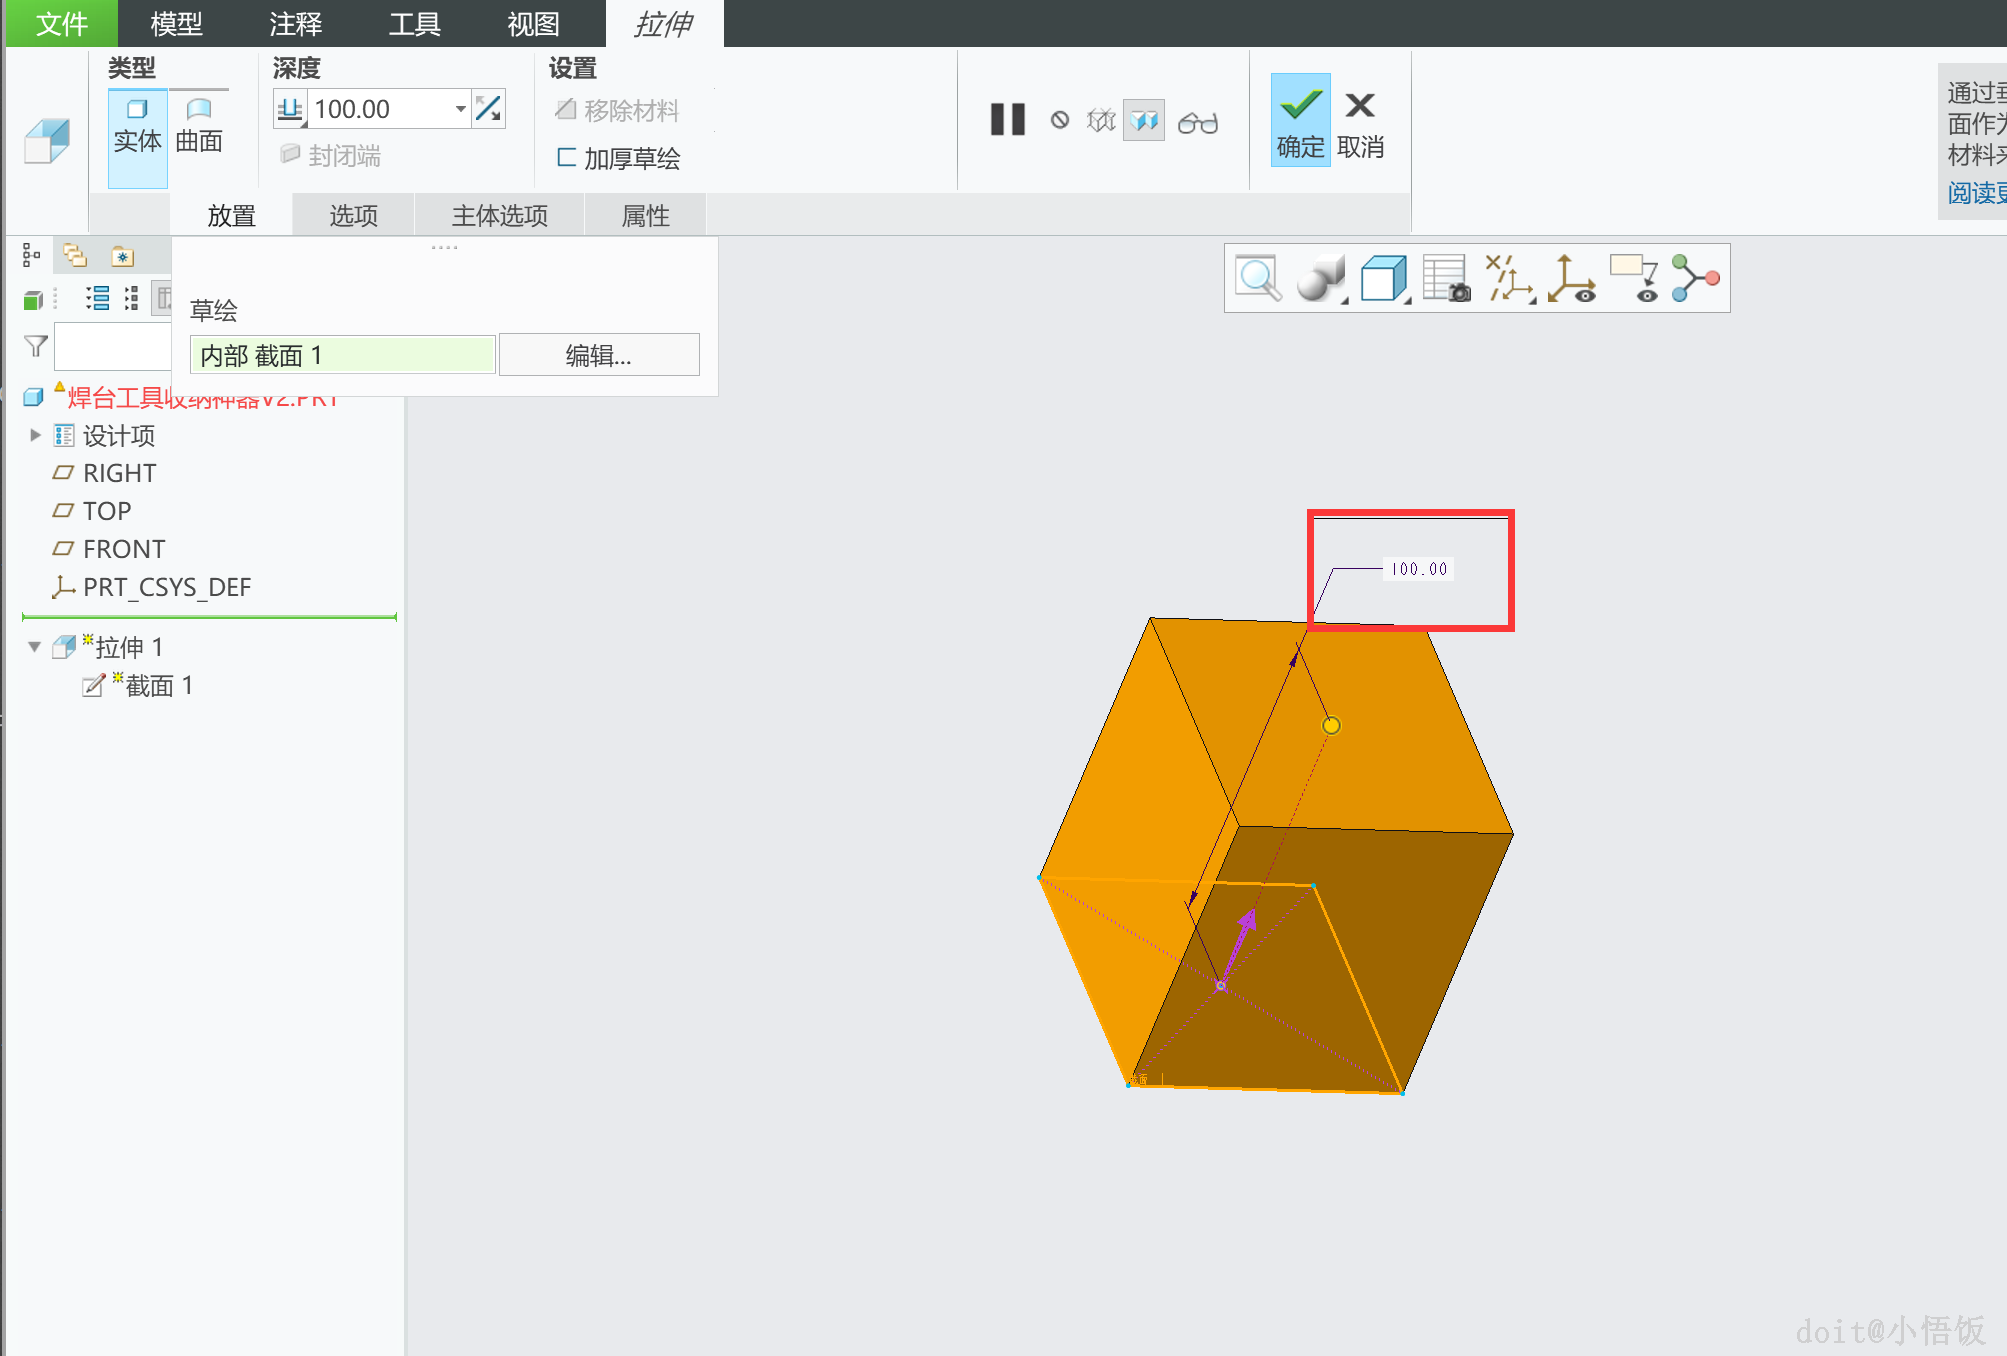The height and width of the screenshot is (1356, 2007).
Task: Pause the extrude feature tool
Action: 1008,120
